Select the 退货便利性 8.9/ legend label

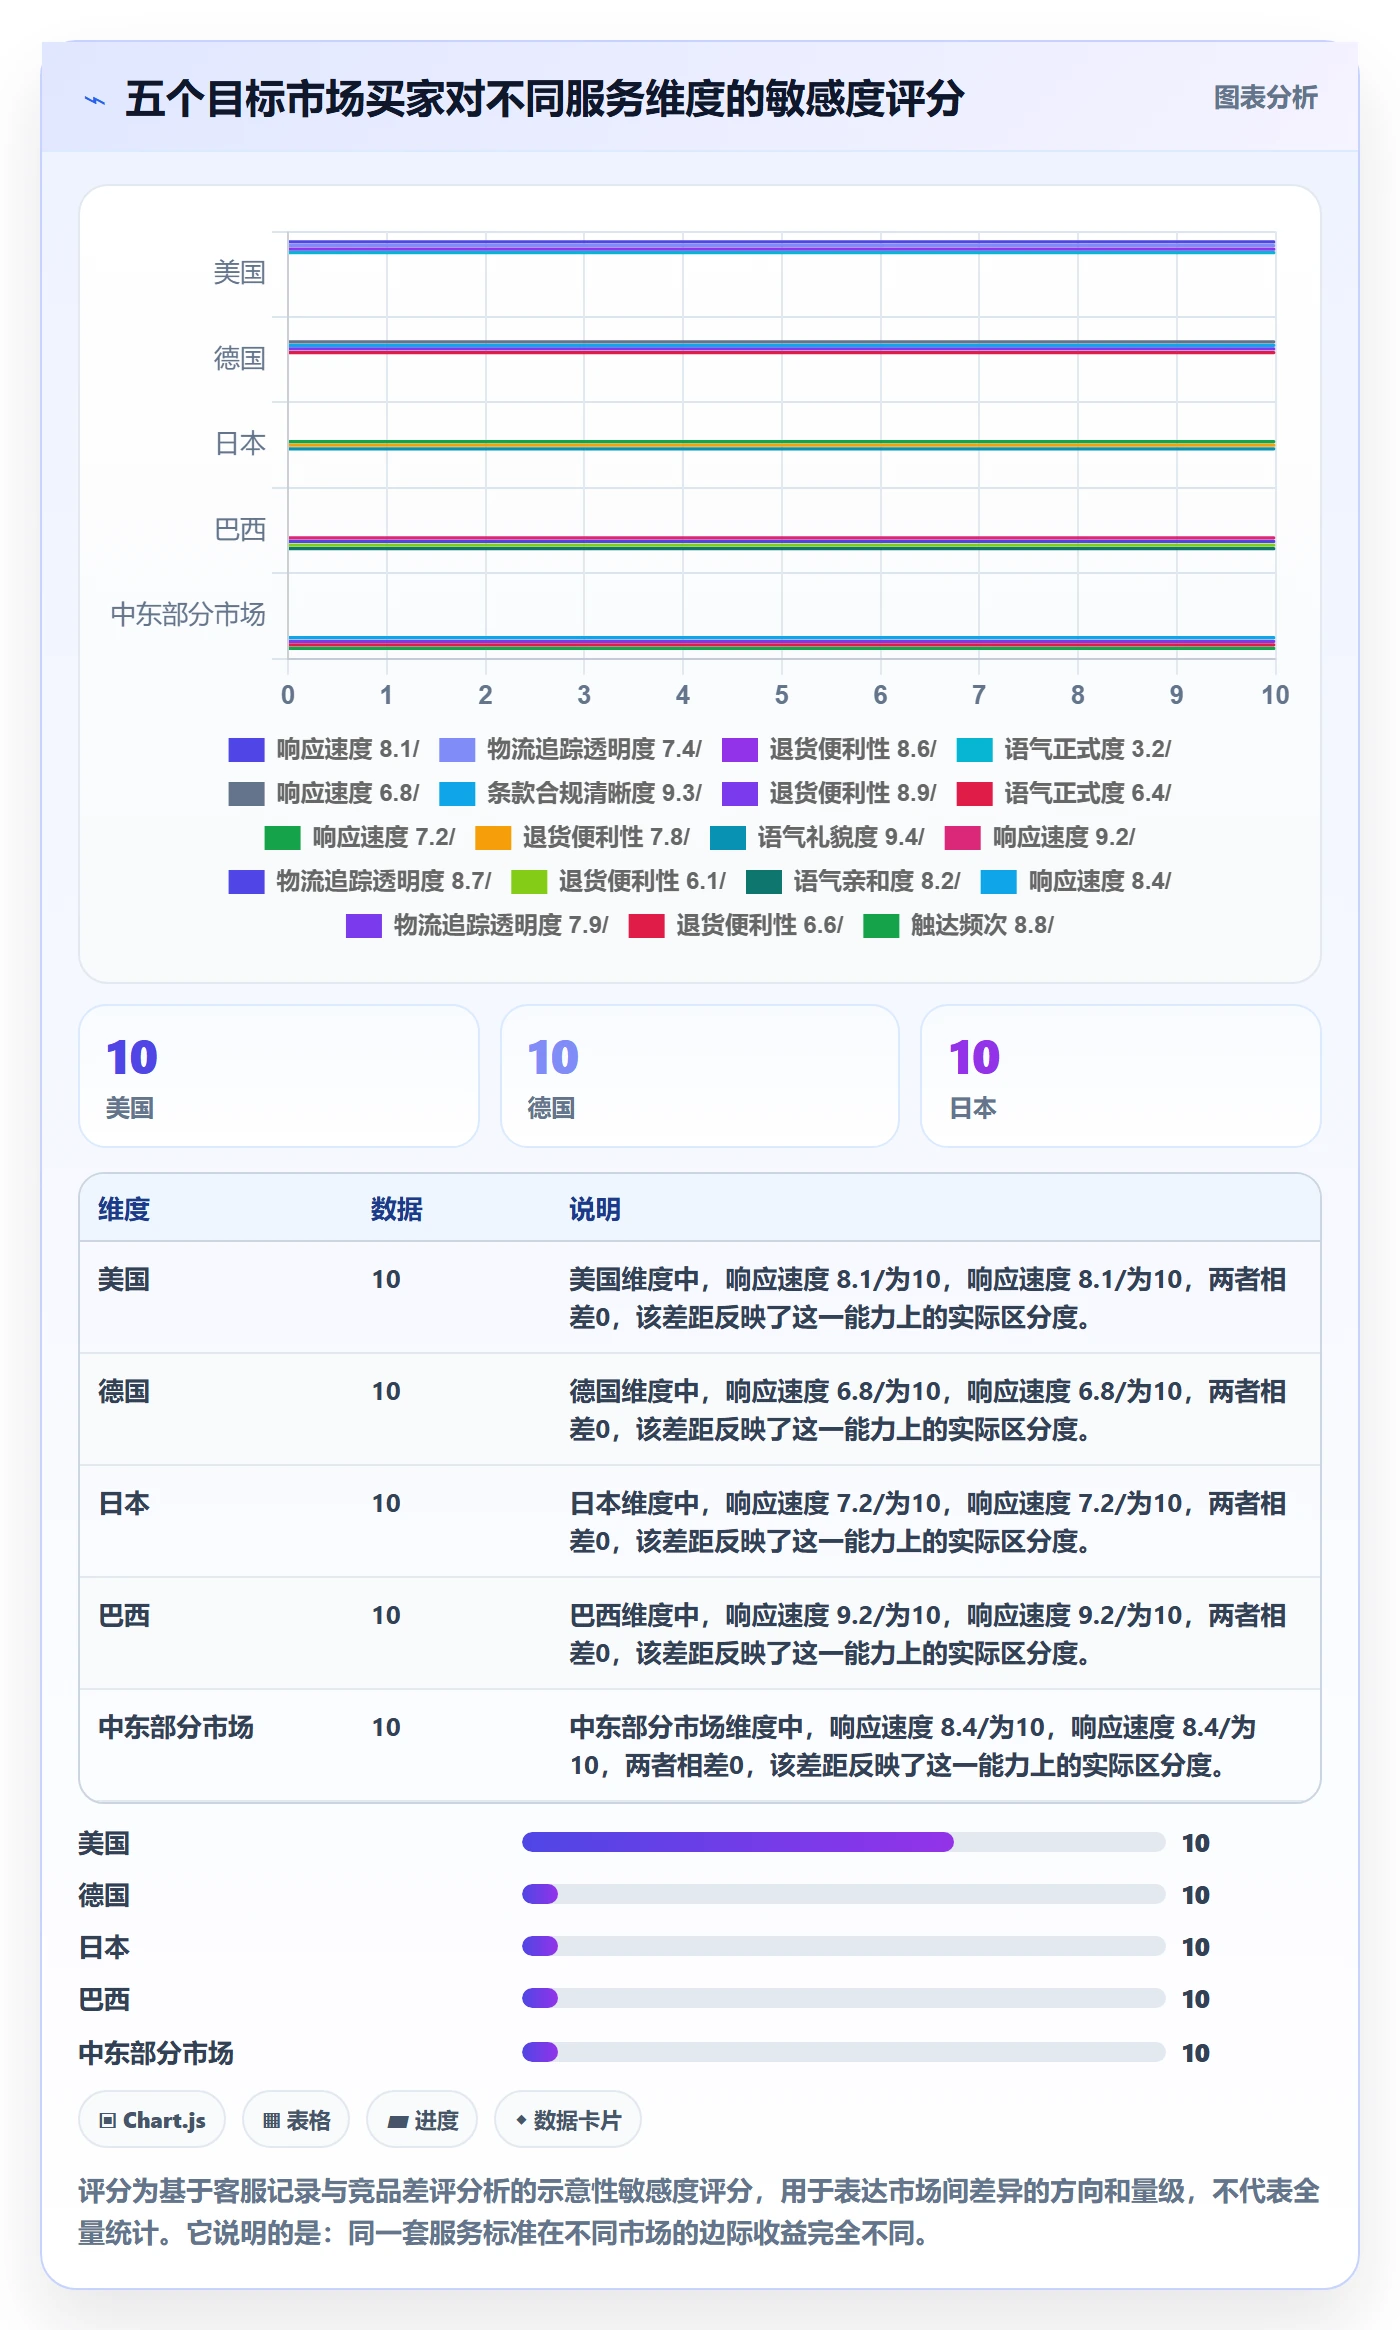853,793
